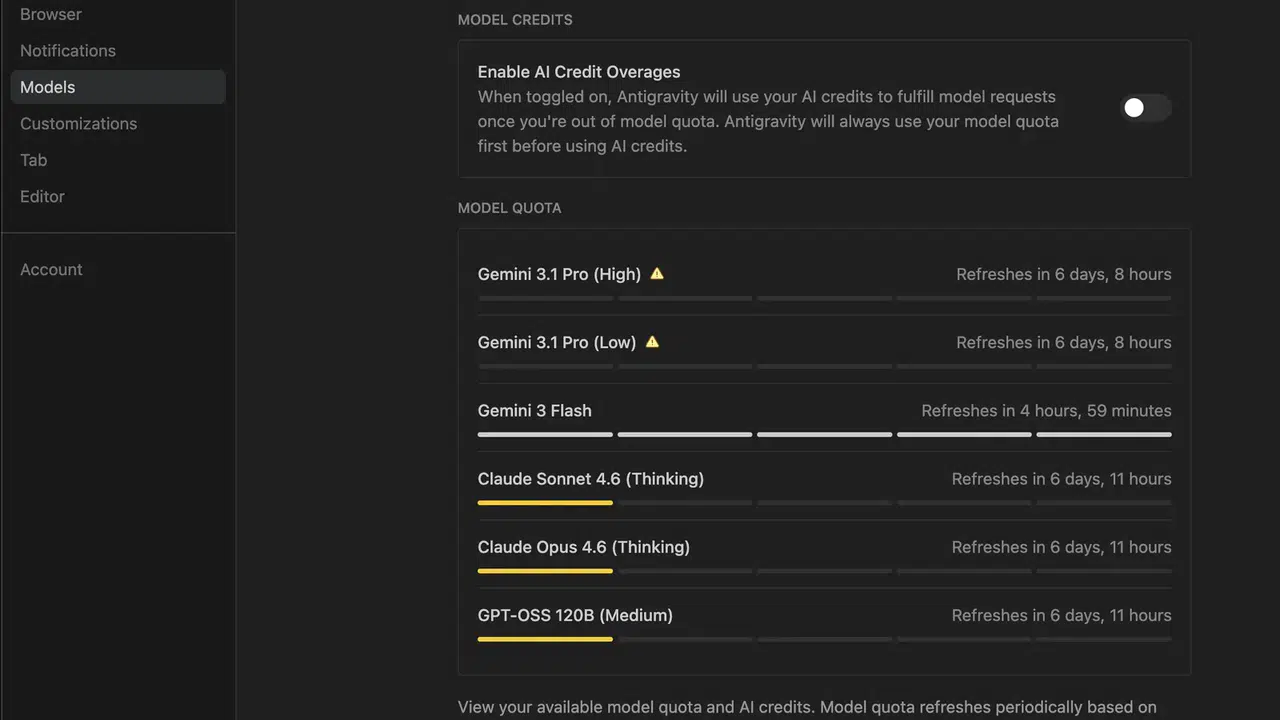Viewport: 1280px width, 720px height.
Task: Click the Claude Opus 4.6 (Thinking) quota bar
Action: [x=824, y=570]
